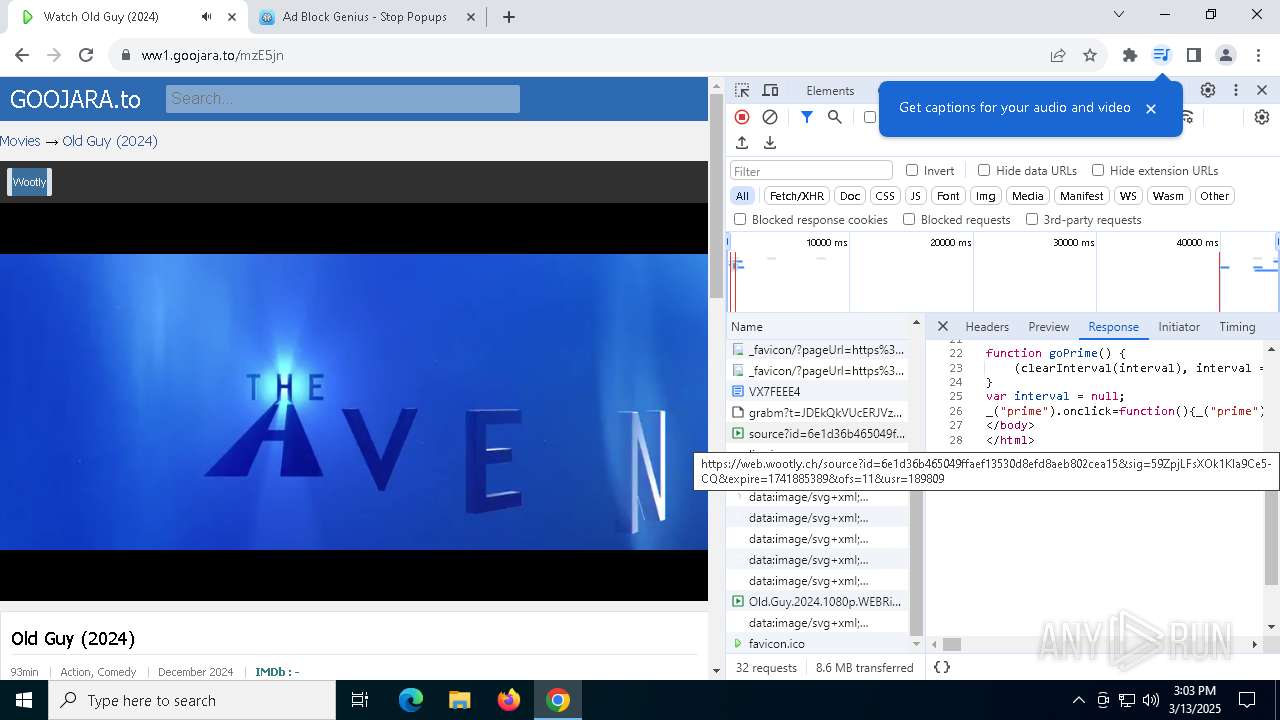Click the GOOJARA.to logo
The width and height of the screenshot is (1280, 720).
click(x=75, y=99)
